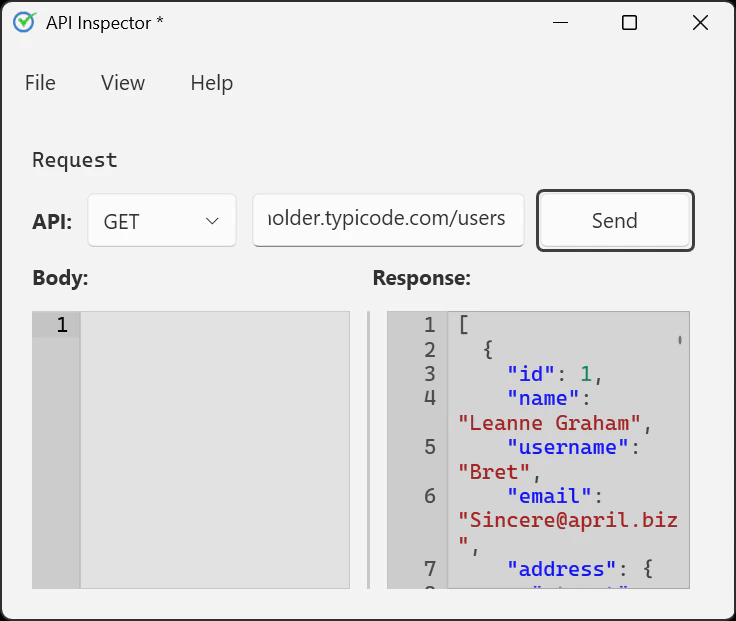Viewport: 736px width, 621px height.
Task: Click the API Inspector app icon
Action: click(24, 22)
